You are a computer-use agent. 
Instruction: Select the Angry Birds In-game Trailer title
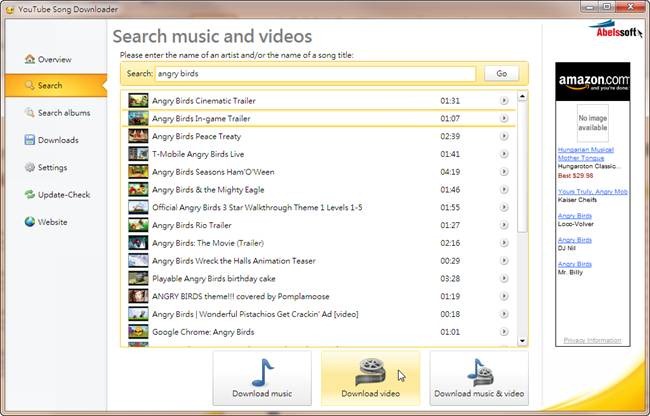(201, 119)
